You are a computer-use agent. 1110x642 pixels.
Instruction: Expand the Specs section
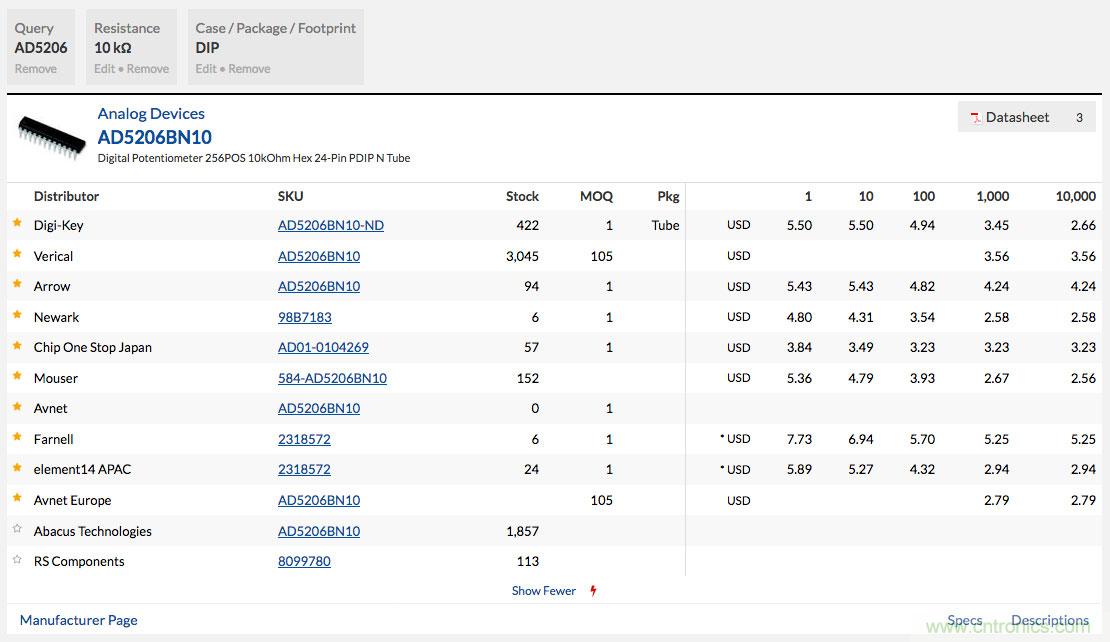pos(964,620)
